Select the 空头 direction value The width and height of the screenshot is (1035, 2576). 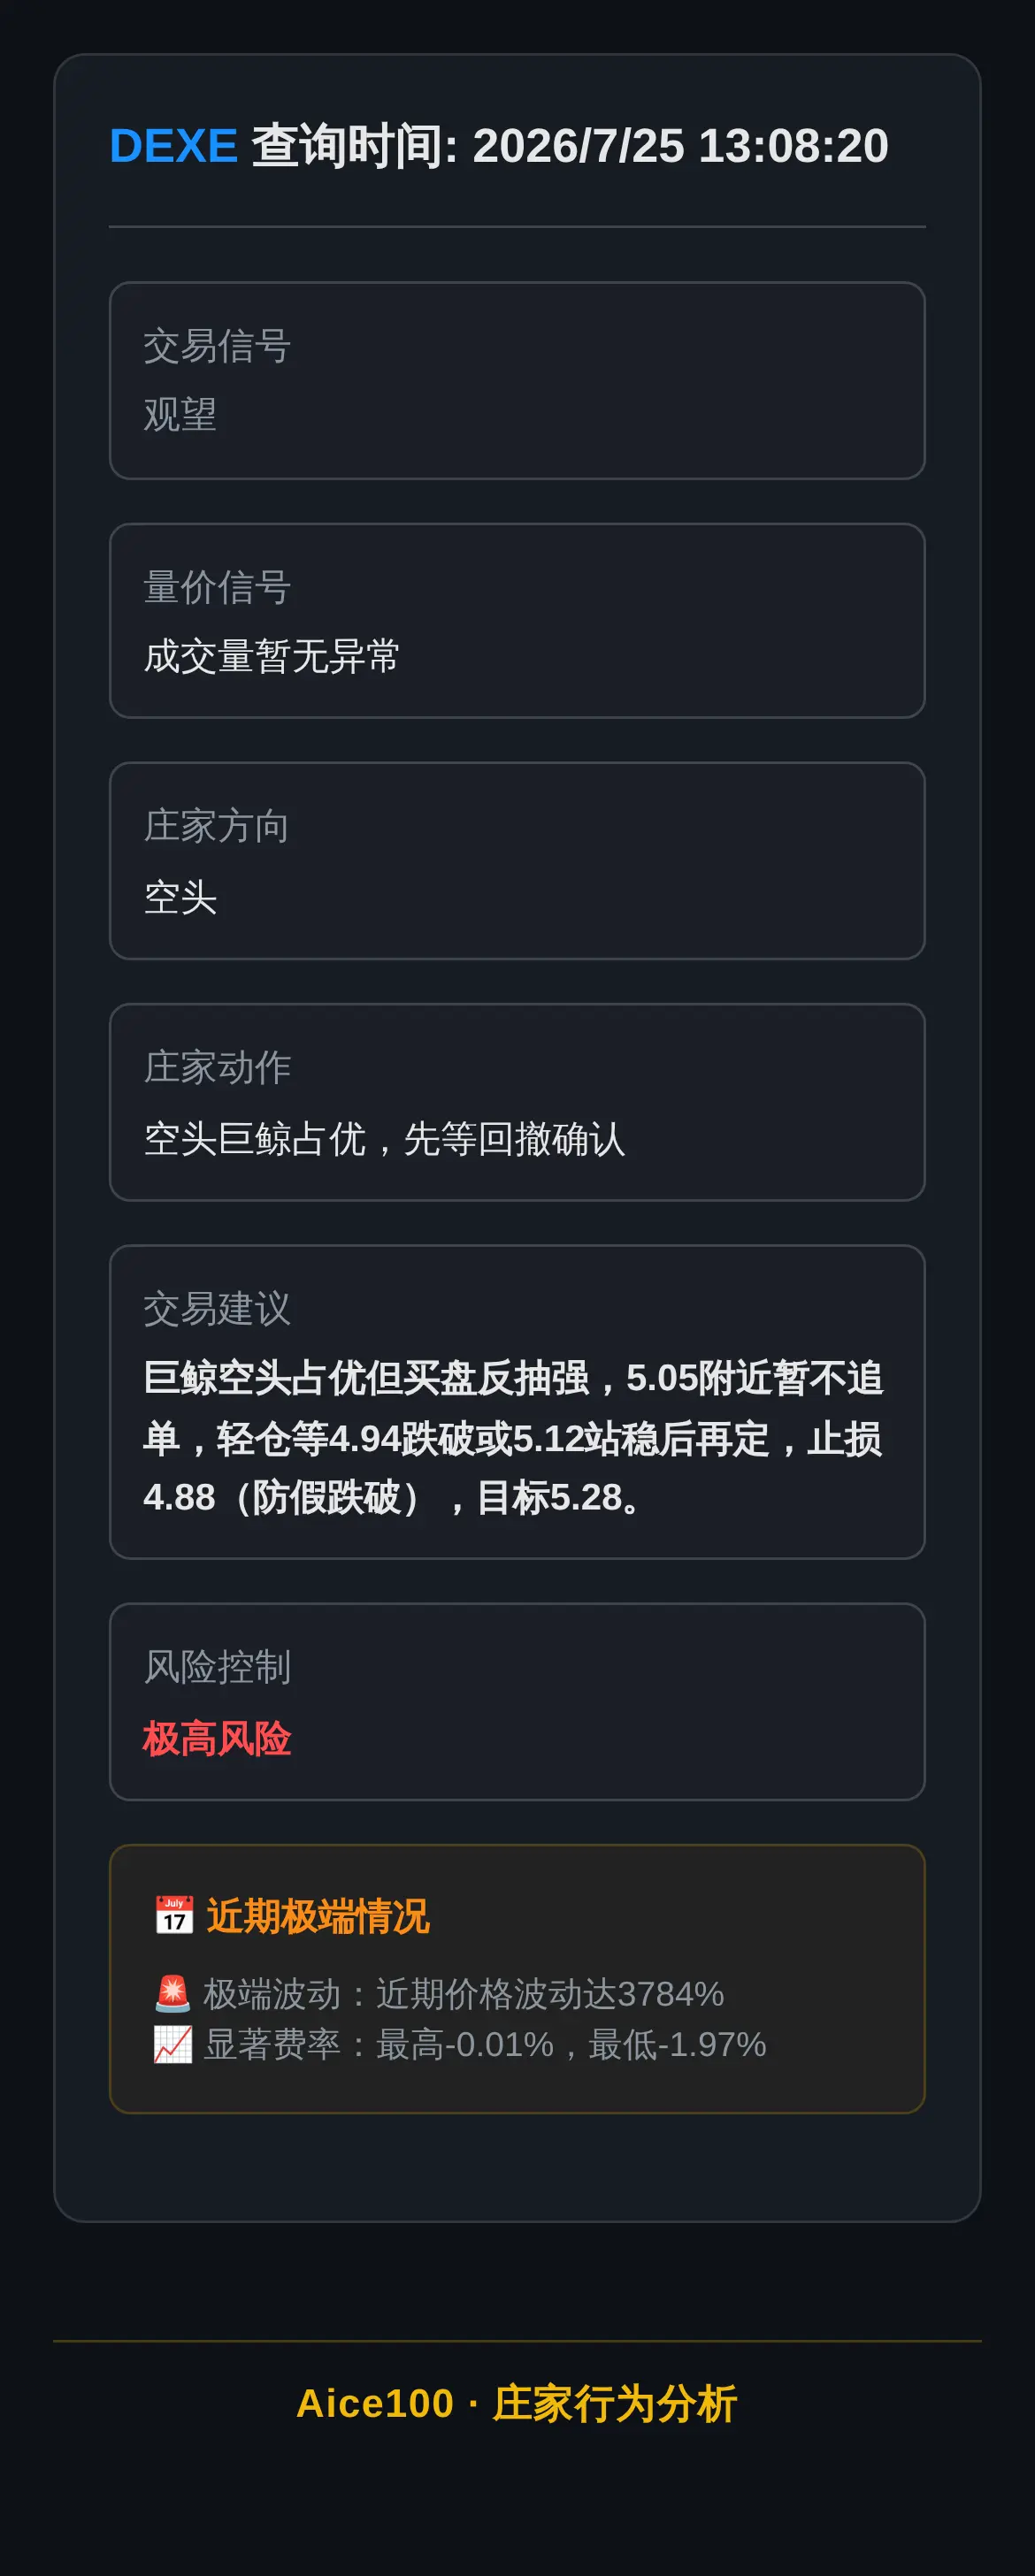(x=180, y=897)
